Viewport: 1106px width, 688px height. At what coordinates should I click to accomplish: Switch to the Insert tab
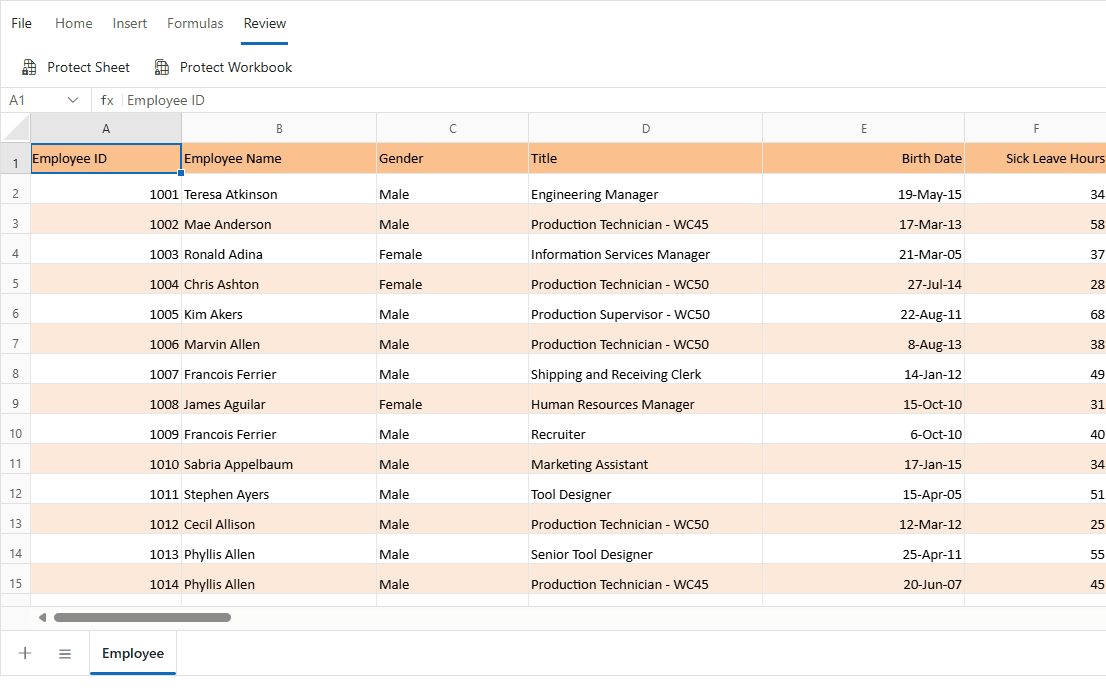[130, 23]
